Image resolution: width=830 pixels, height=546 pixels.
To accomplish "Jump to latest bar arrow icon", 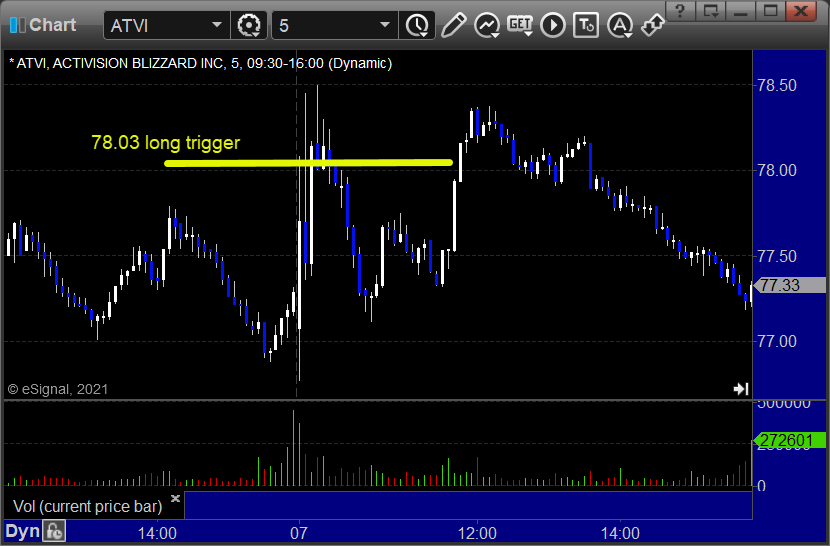I will coord(741,389).
